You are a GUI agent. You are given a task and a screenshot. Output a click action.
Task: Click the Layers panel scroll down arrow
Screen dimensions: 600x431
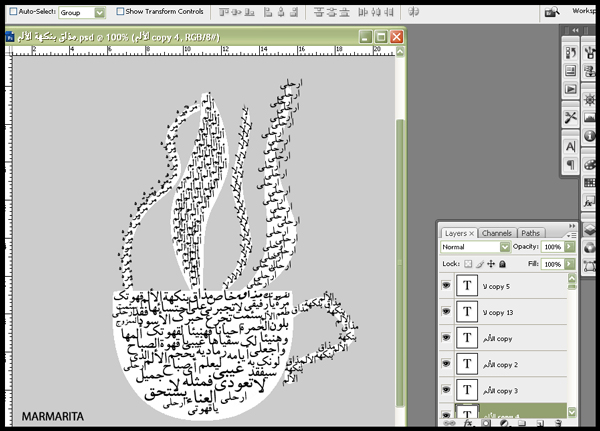pyautogui.click(x=572, y=410)
